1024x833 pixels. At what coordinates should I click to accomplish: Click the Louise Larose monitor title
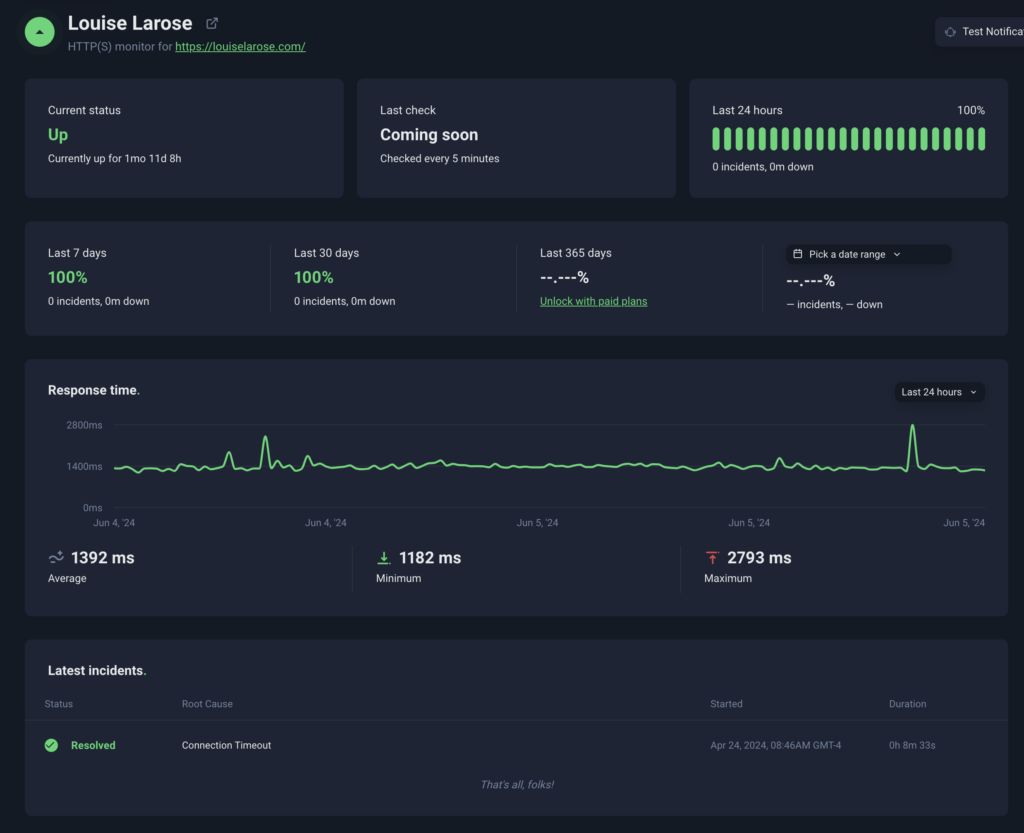[x=130, y=23]
